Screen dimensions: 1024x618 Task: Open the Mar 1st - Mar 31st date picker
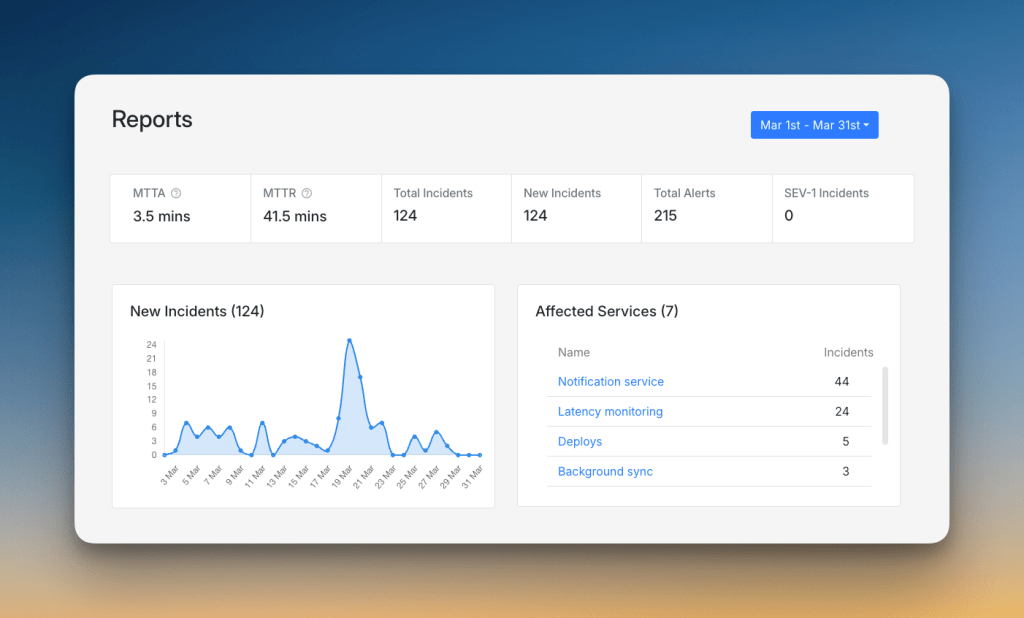point(814,124)
